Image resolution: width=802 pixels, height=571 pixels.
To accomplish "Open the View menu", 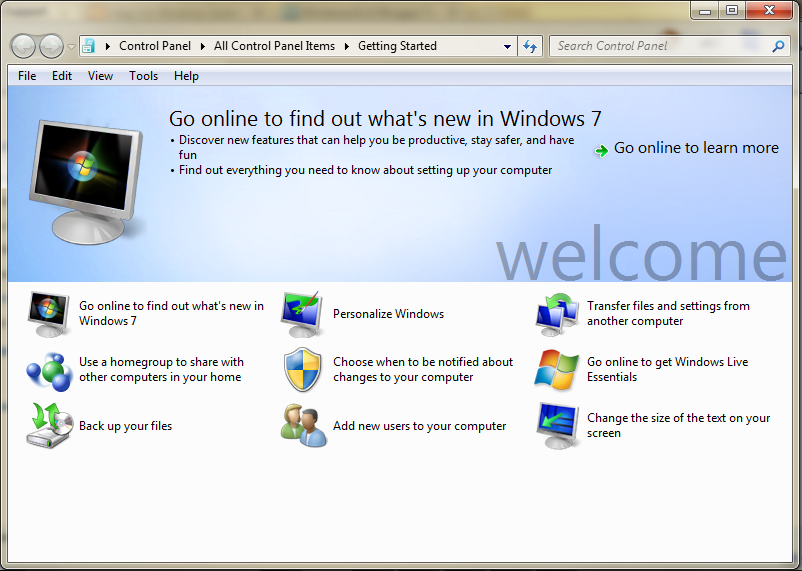I will point(100,76).
